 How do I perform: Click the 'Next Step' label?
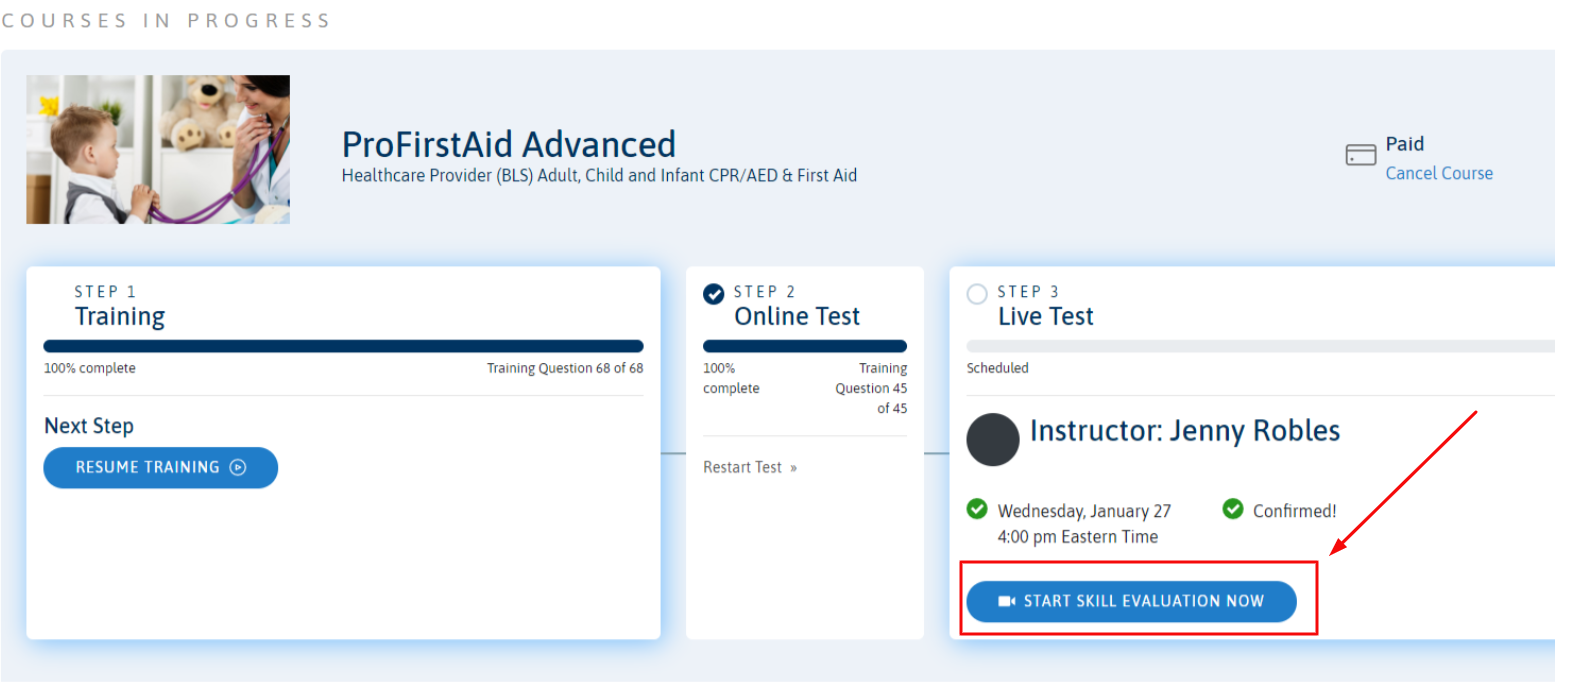click(89, 426)
